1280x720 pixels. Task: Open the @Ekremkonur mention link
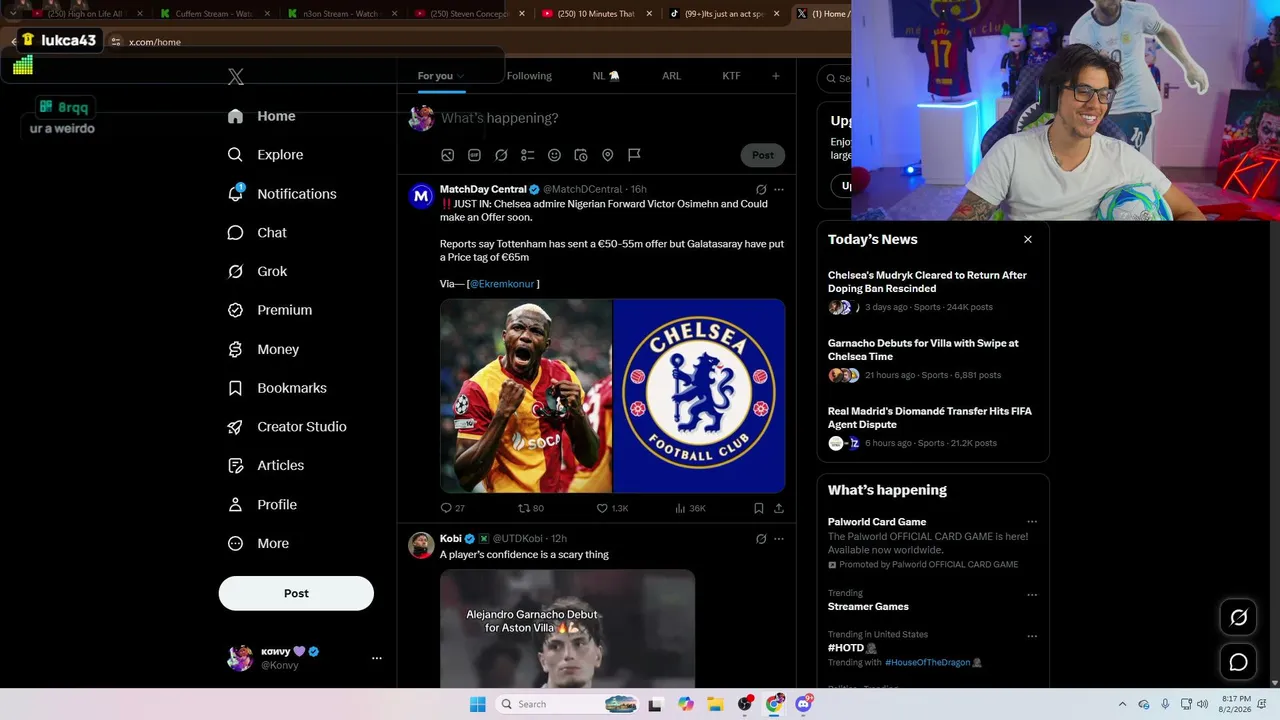pos(502,284)
